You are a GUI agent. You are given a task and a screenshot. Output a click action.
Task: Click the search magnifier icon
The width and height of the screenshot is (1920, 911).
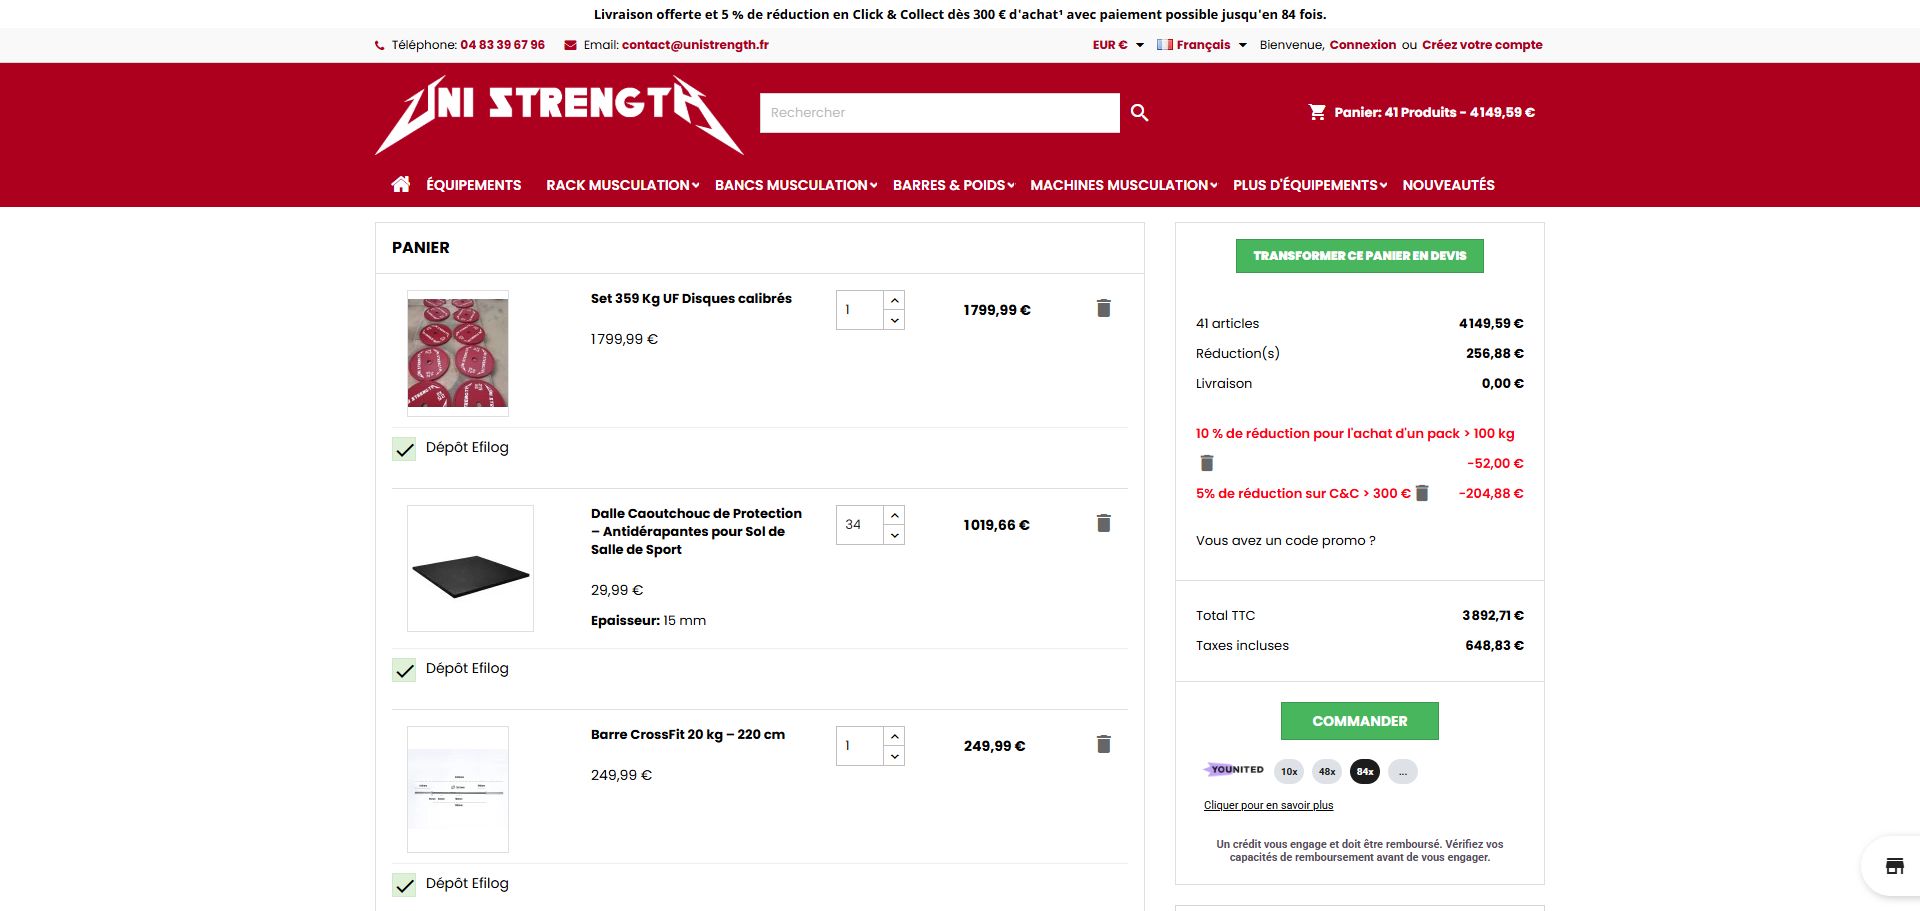tap(1139, 113)
